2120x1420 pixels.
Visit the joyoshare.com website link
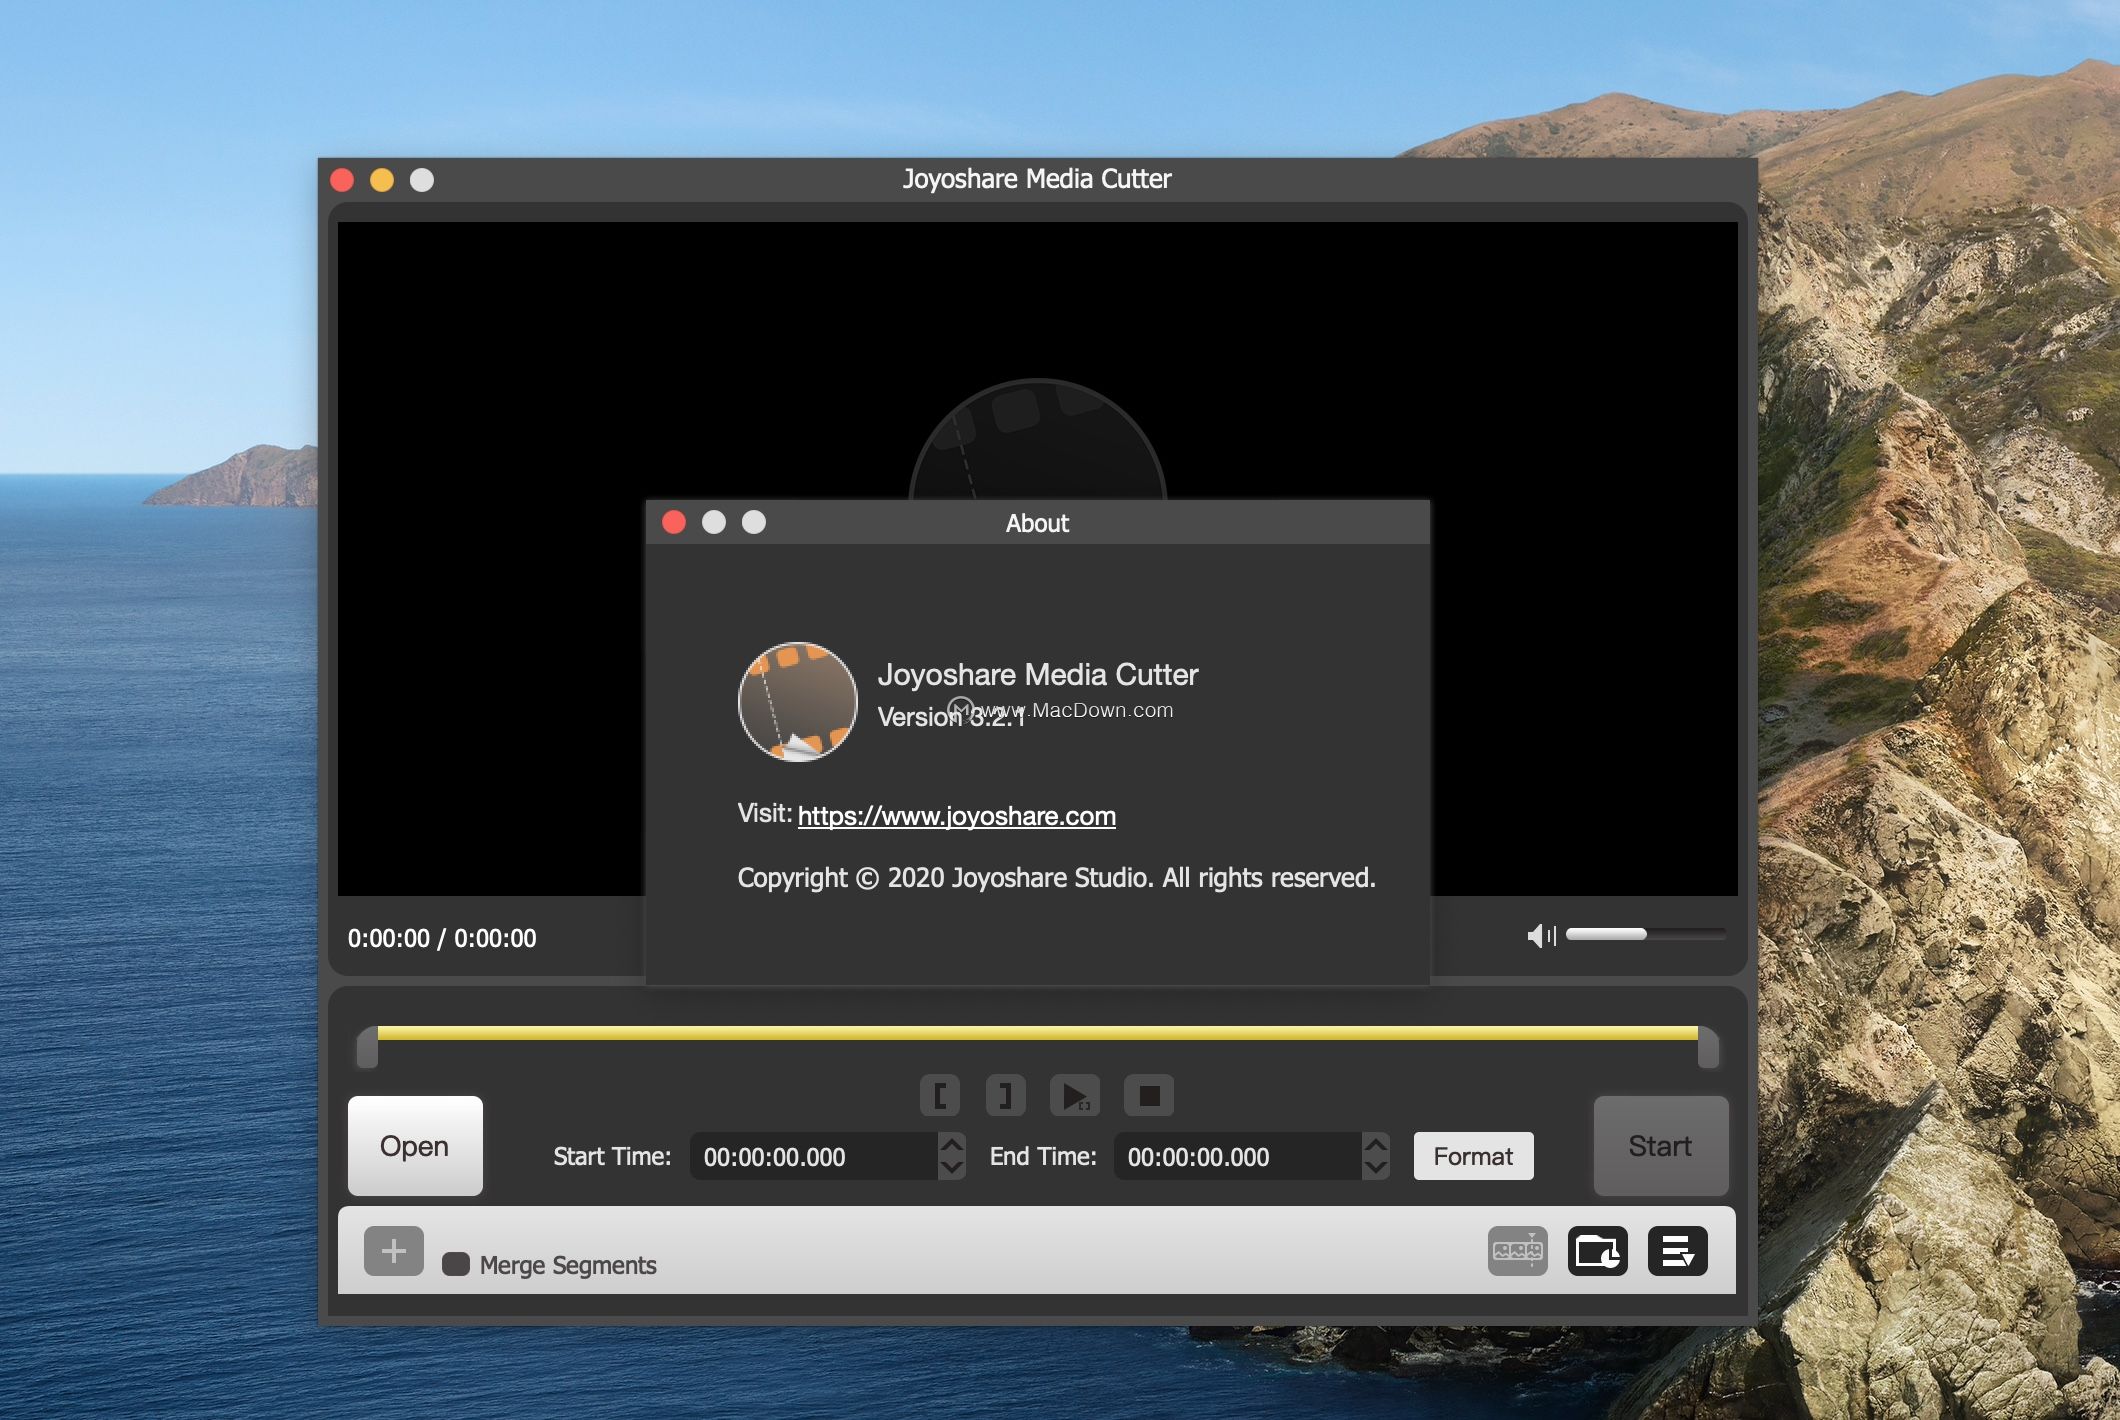pyautogui.click(x=957, y=816)
